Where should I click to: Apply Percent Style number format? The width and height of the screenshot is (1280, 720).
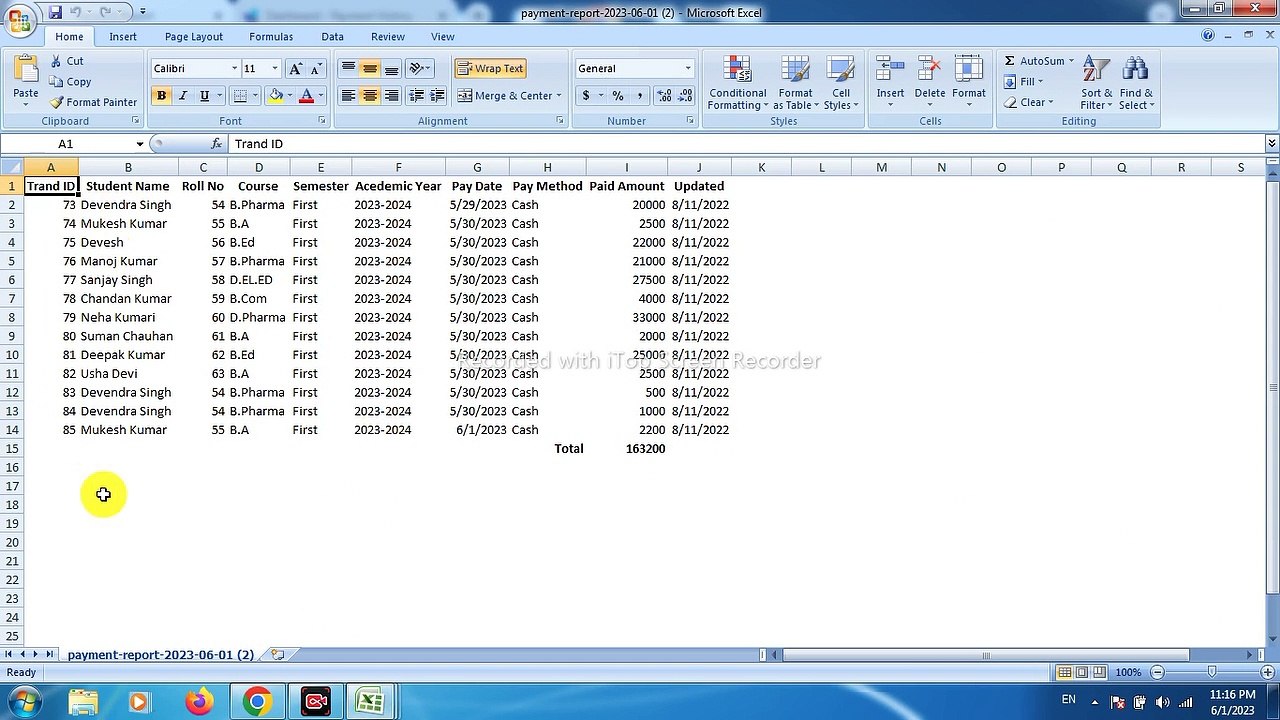click(x=618, y=96)
